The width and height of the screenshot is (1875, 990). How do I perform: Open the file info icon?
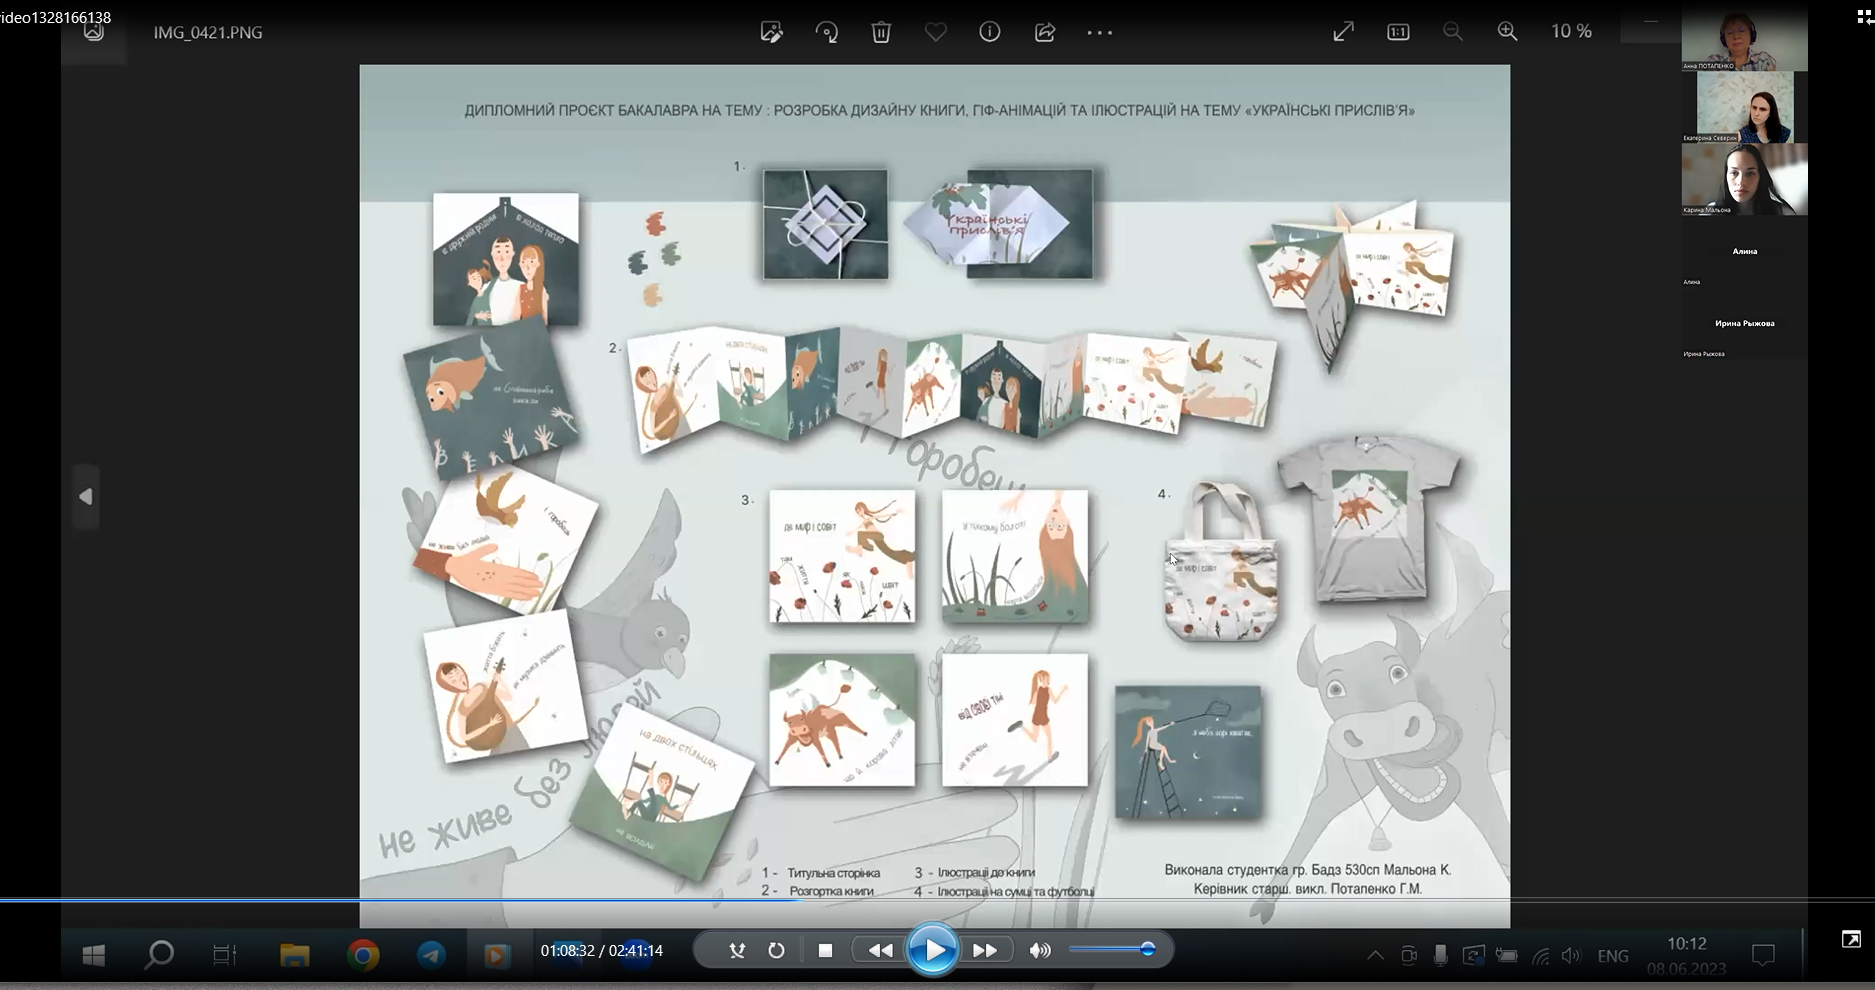point(990,32)
